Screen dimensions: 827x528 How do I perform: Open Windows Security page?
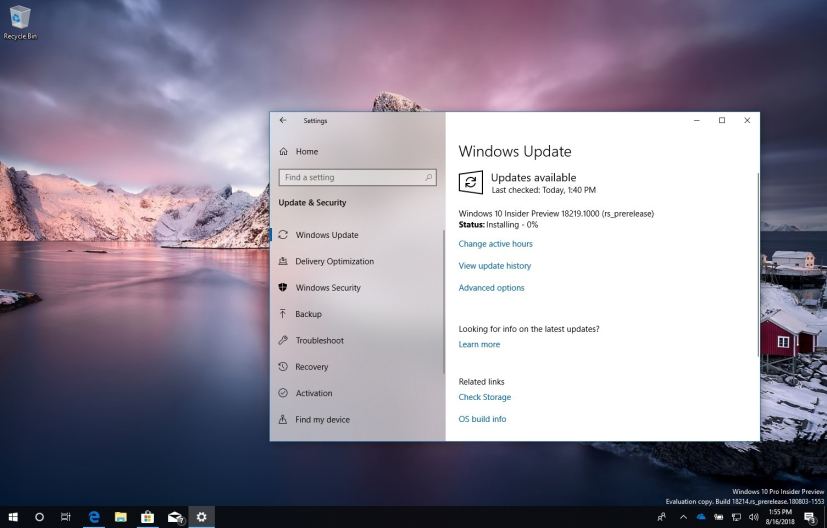[x=328, y=287]
